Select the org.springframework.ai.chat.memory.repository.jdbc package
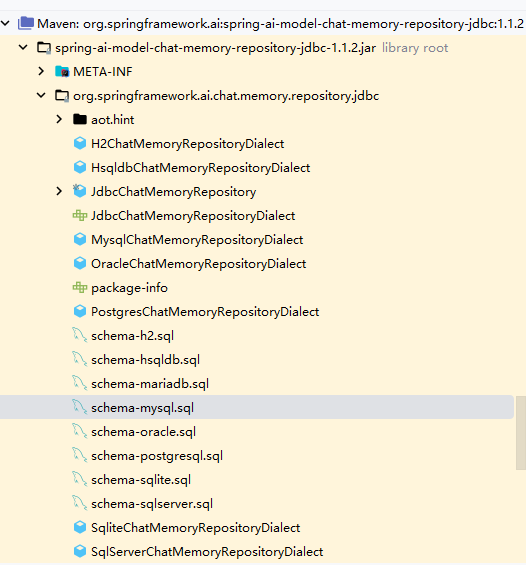526x565 pixels. (226, 96)
